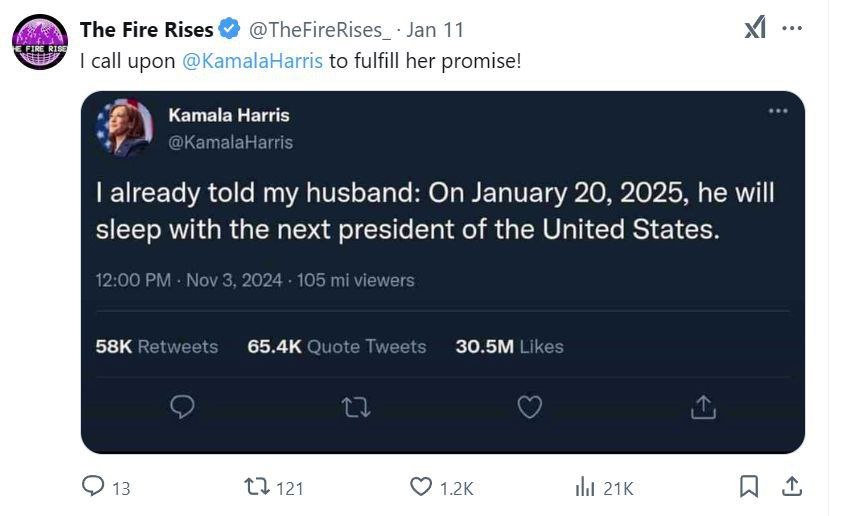Open the outer tweet's more options menu
Screen dimensions: 853x516
[x=792, y=29]
